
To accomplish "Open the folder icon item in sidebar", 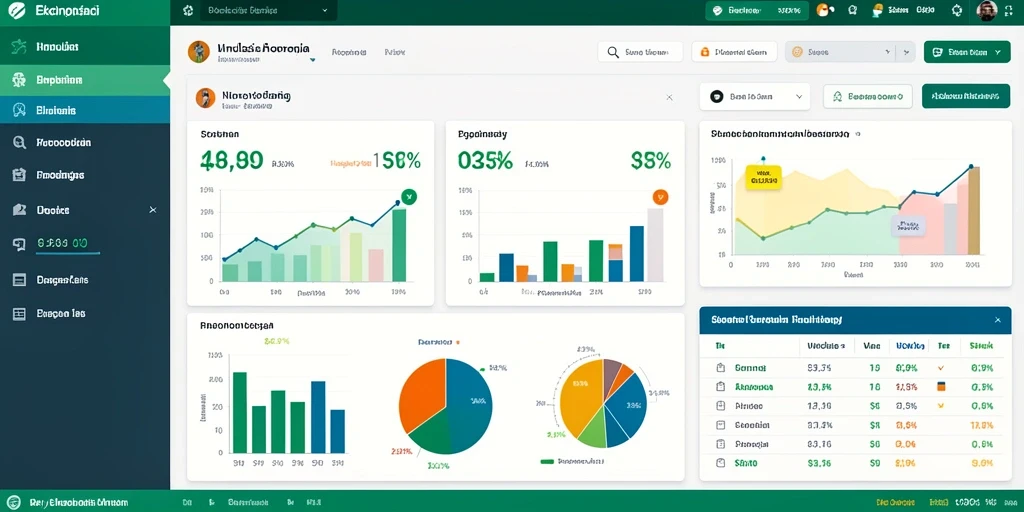I will (19, 210).
